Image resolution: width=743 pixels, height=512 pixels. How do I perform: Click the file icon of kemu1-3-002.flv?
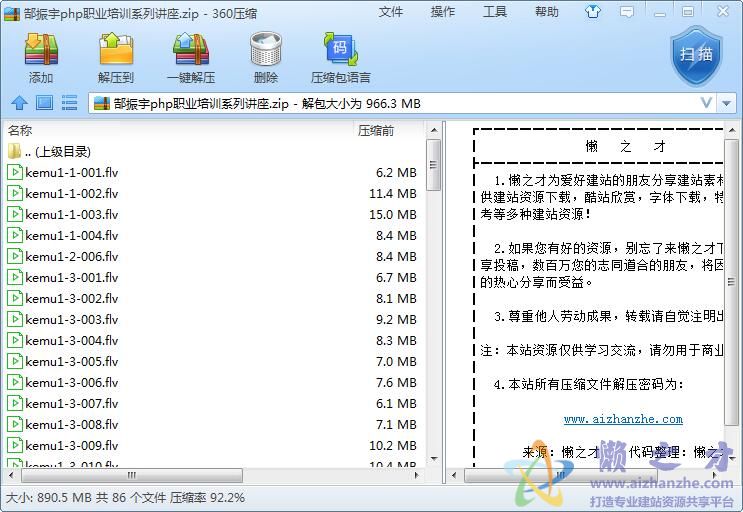(15, 298)
